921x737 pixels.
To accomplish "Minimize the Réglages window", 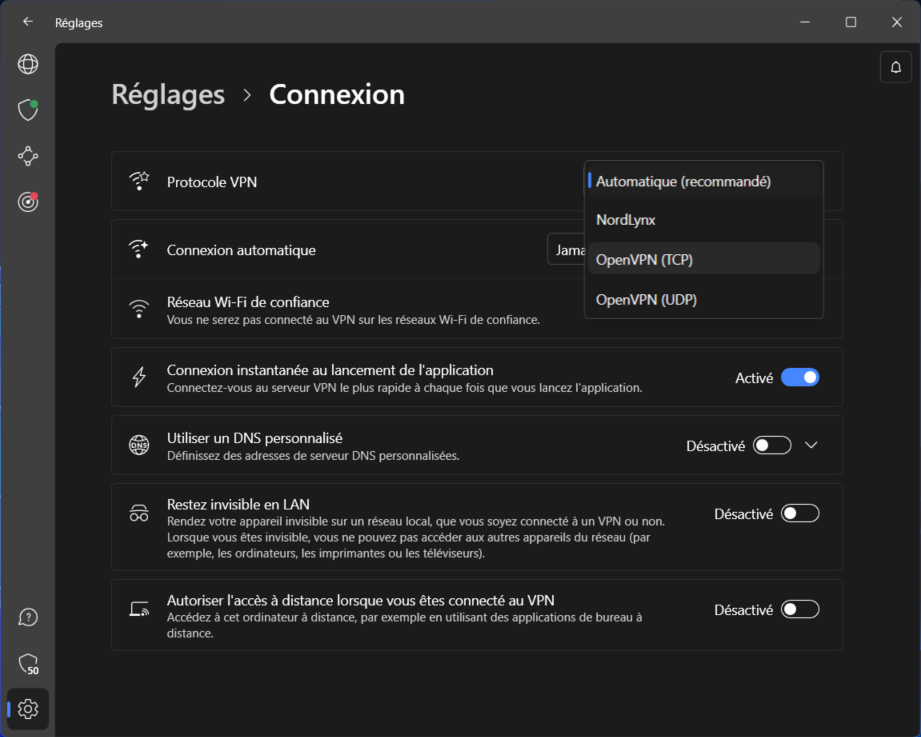I will click(805, 22).
